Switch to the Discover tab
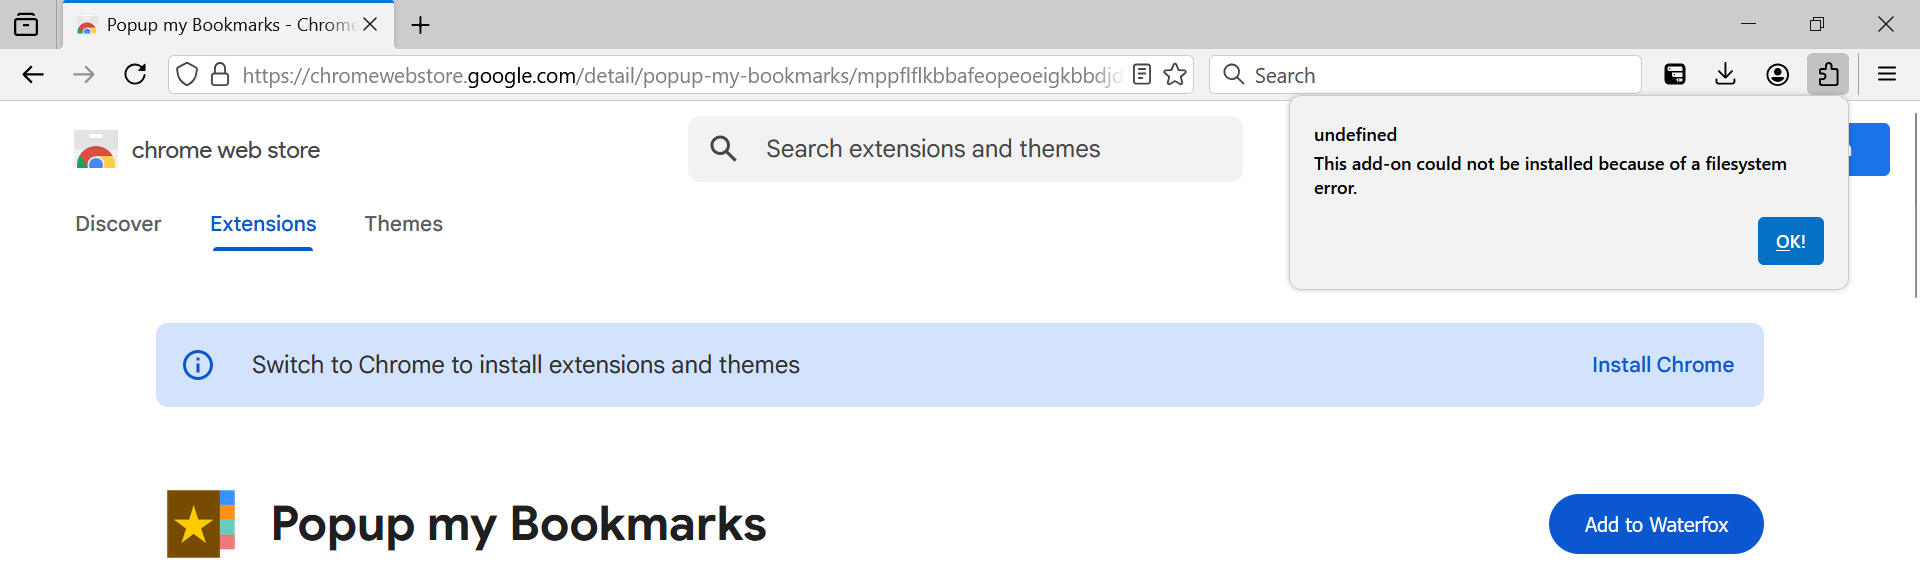 pos(118,224)
